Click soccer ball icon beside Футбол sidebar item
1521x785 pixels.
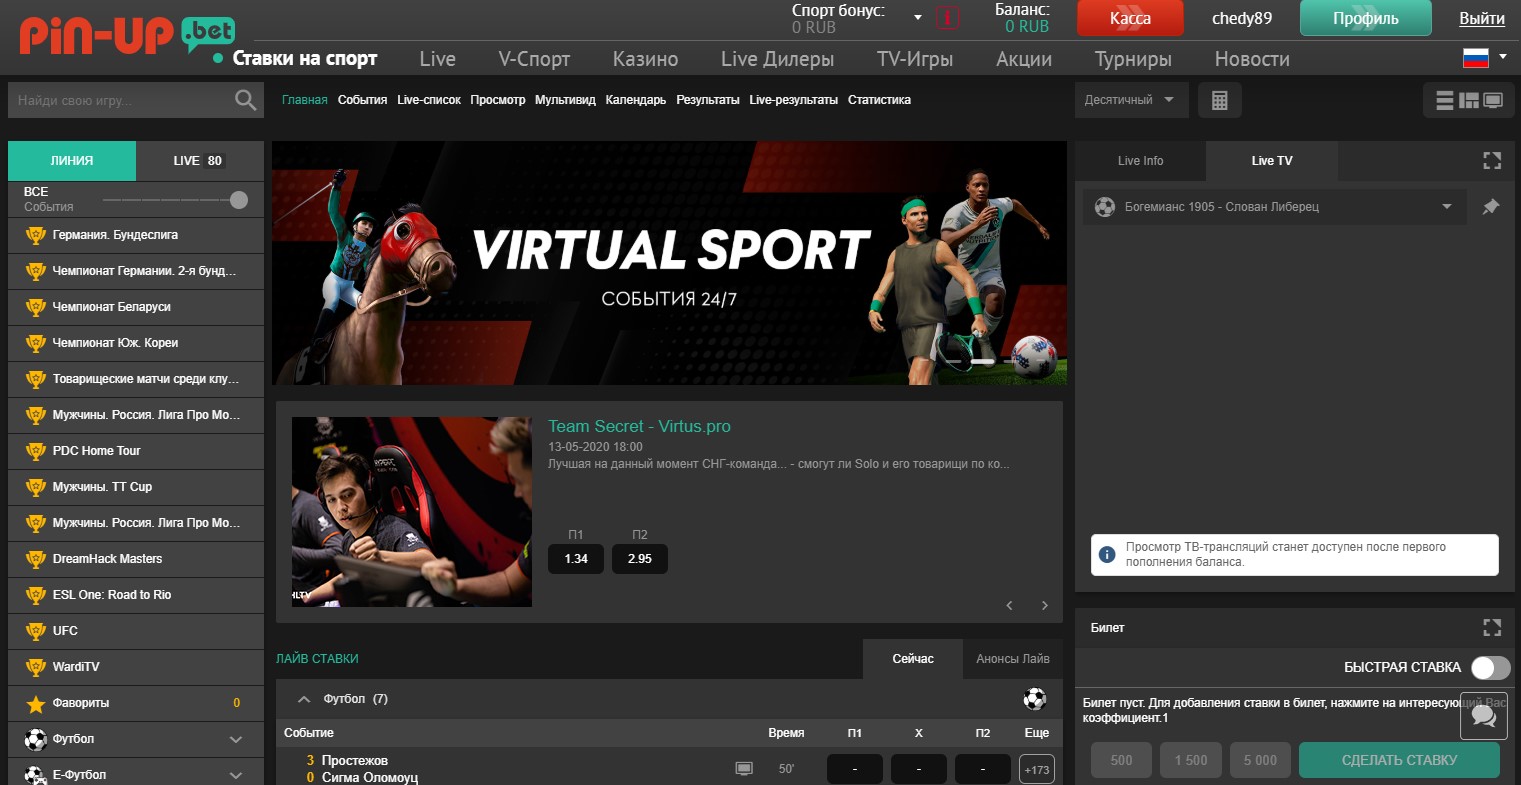coord(36,739)
